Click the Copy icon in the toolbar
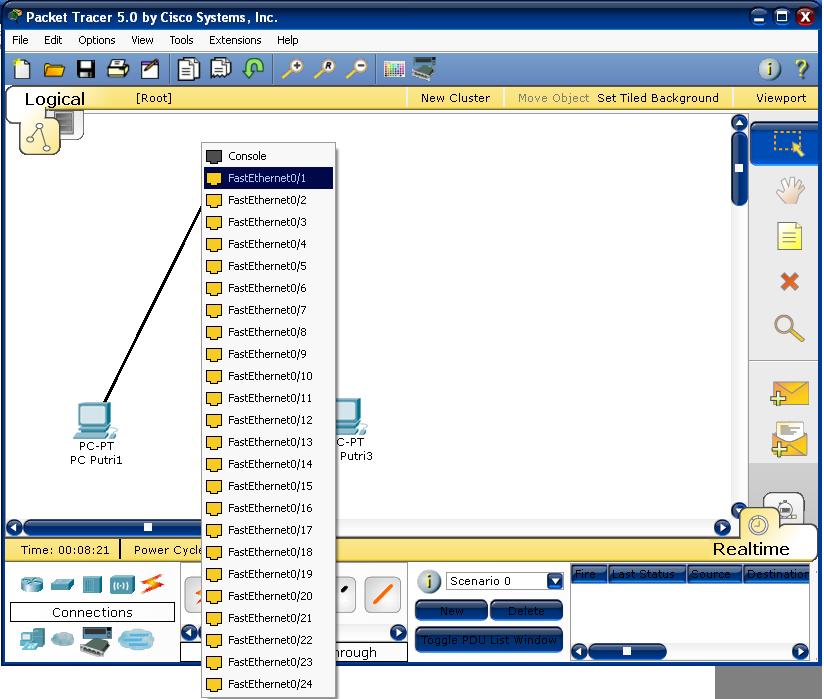 coord(189,69)
